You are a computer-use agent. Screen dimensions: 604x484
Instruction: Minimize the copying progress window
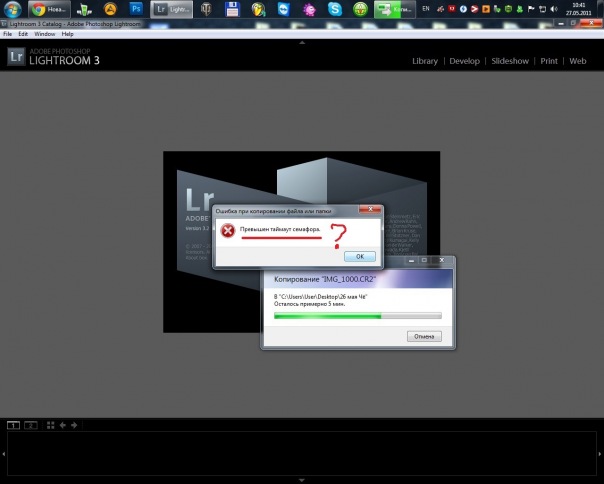tap(411, 260)
